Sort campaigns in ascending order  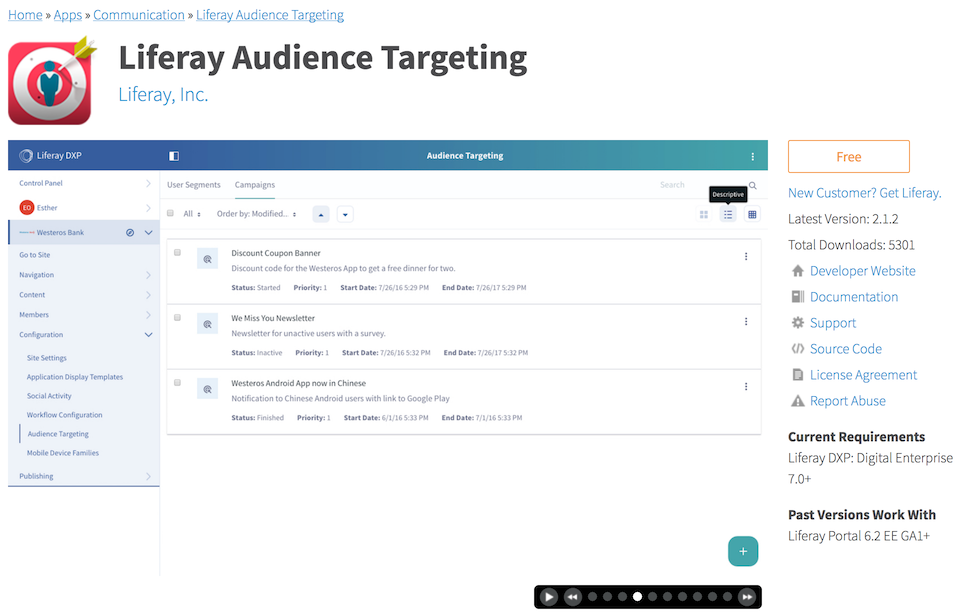(x=321, y=214)
